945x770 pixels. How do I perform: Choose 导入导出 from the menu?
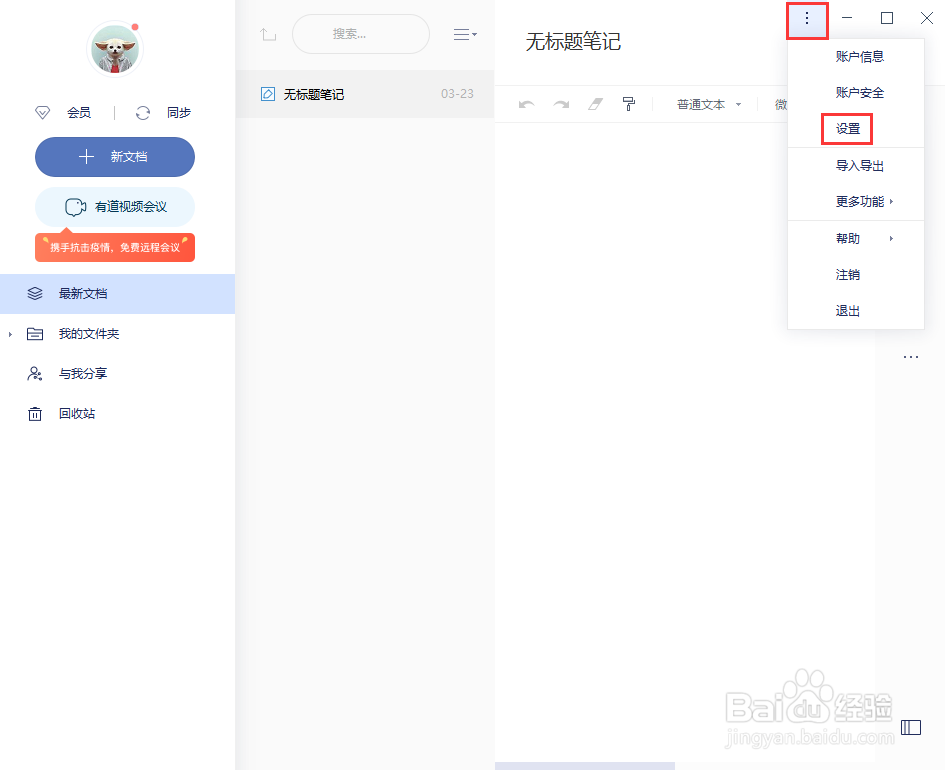856,166
